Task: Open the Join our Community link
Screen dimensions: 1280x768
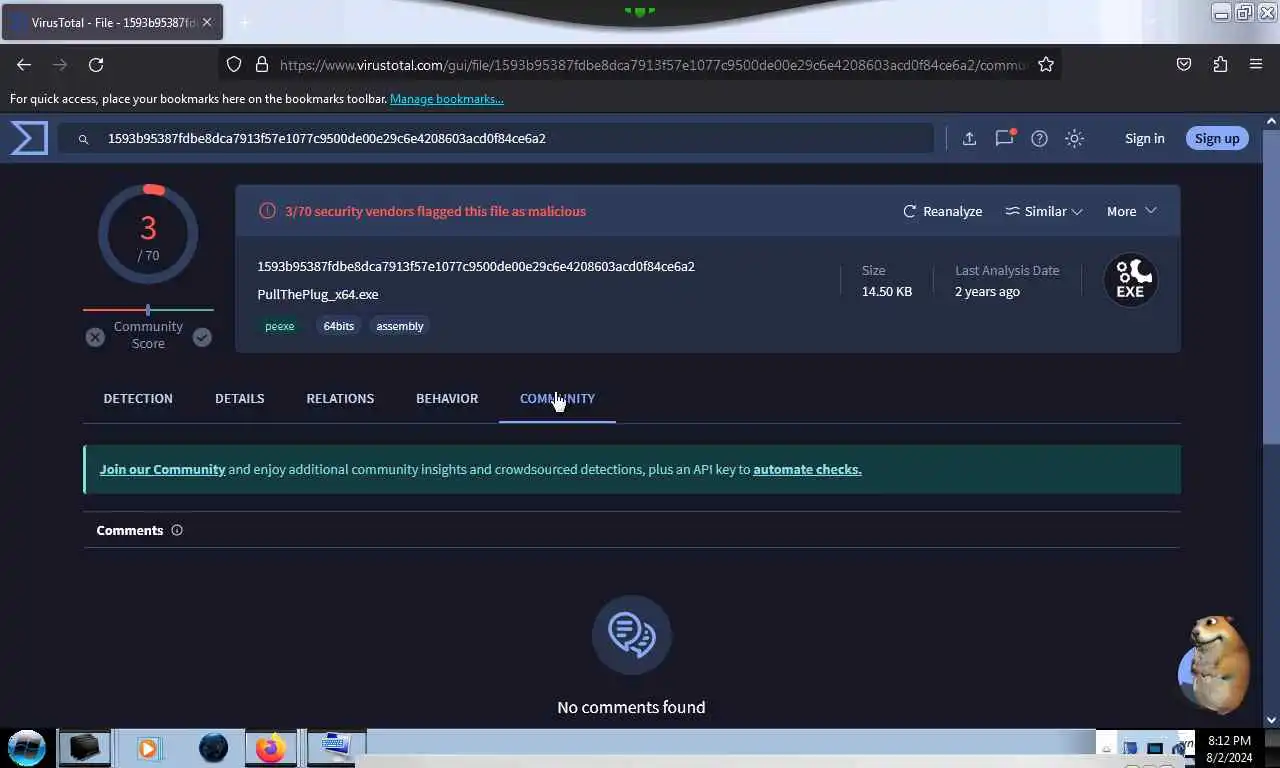Action: point(163,469)
